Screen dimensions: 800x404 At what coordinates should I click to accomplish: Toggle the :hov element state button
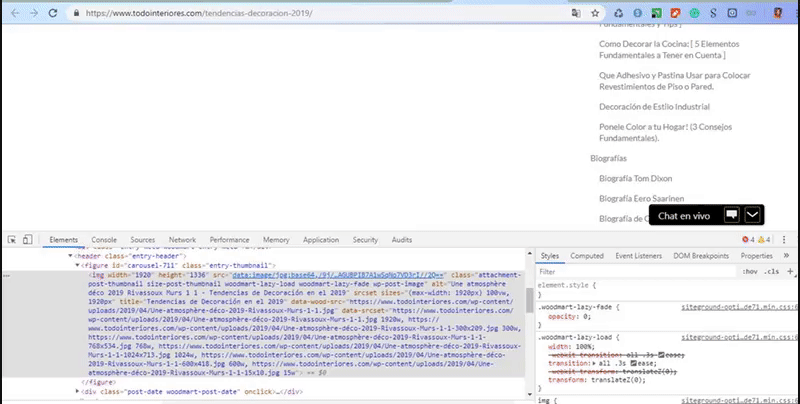point(750,271)
